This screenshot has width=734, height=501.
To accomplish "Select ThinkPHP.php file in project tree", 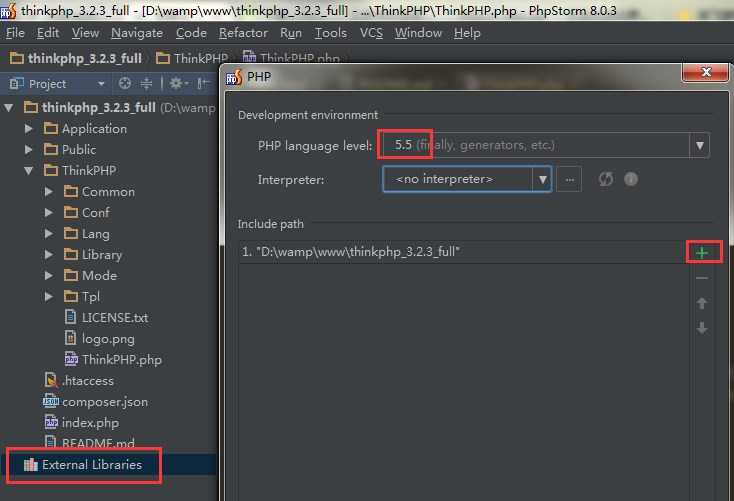I will [113, 360].
